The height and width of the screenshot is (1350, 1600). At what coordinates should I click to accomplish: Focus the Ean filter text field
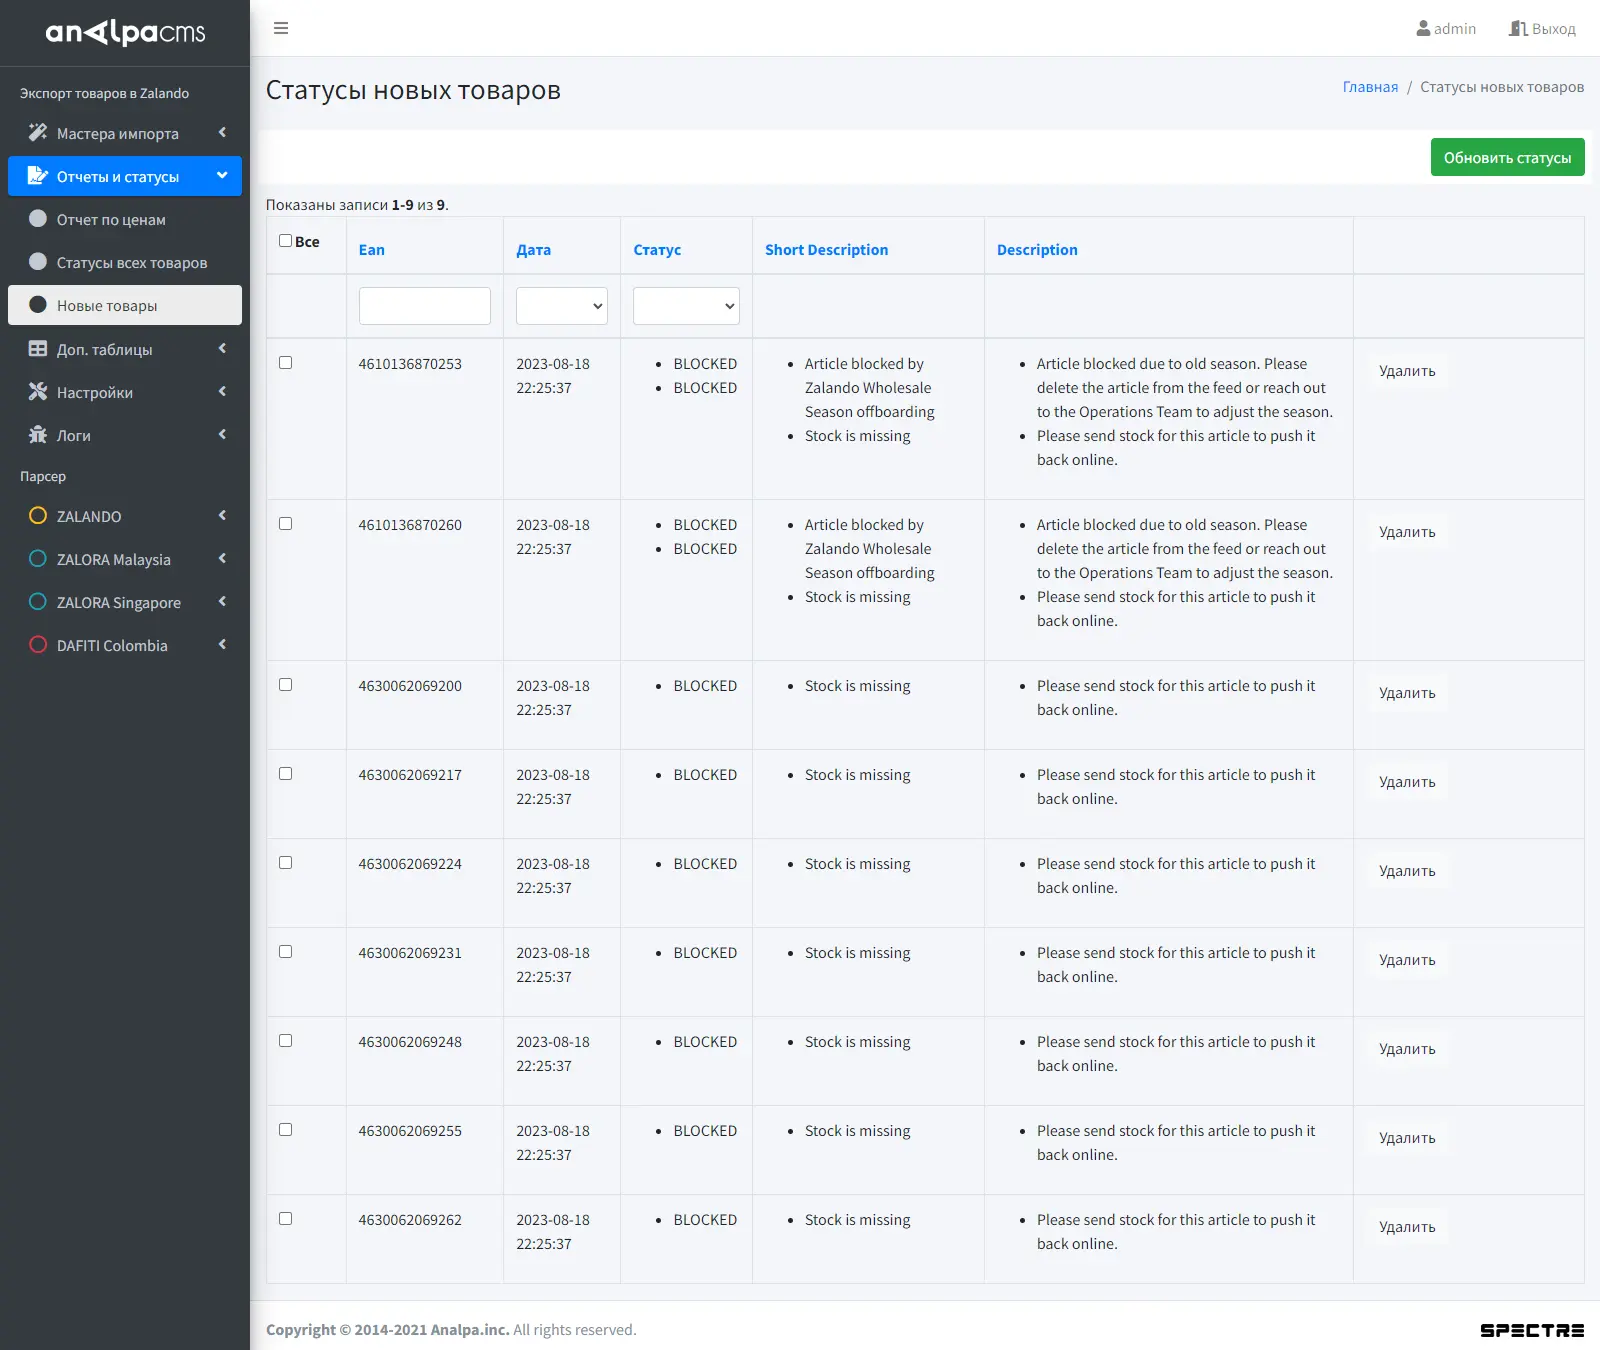coord(425,306)
